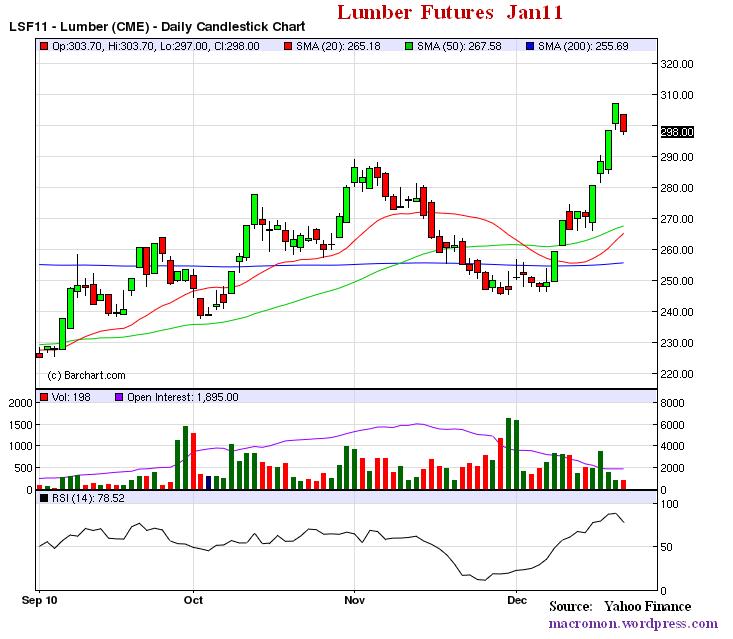Click the highest green candlestick near 305
733x639 pixels.
coord(615,113)
